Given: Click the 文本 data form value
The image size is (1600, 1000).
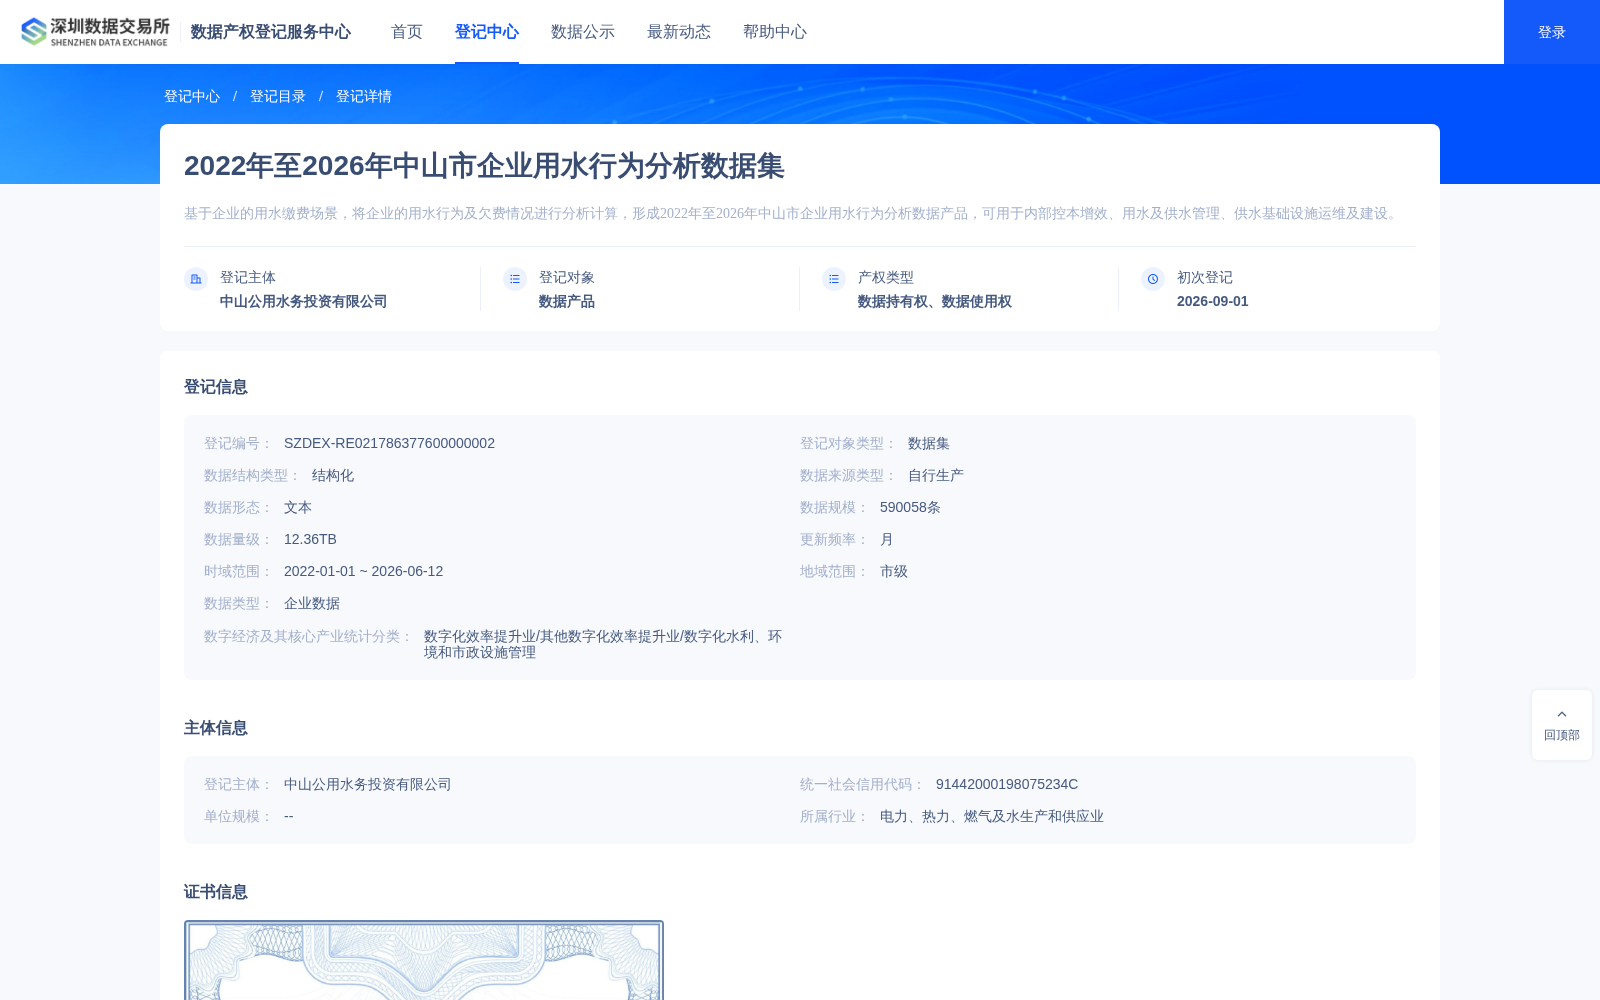Looking at the screenshot, I should (298, 507).
